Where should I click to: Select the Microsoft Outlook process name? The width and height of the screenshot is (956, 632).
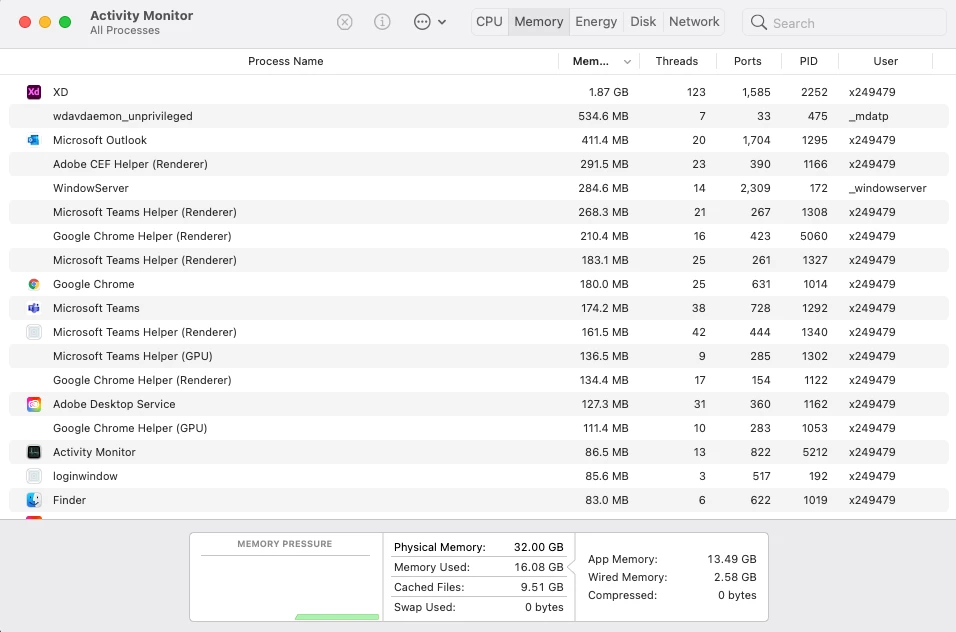click(x=99, y=140)
